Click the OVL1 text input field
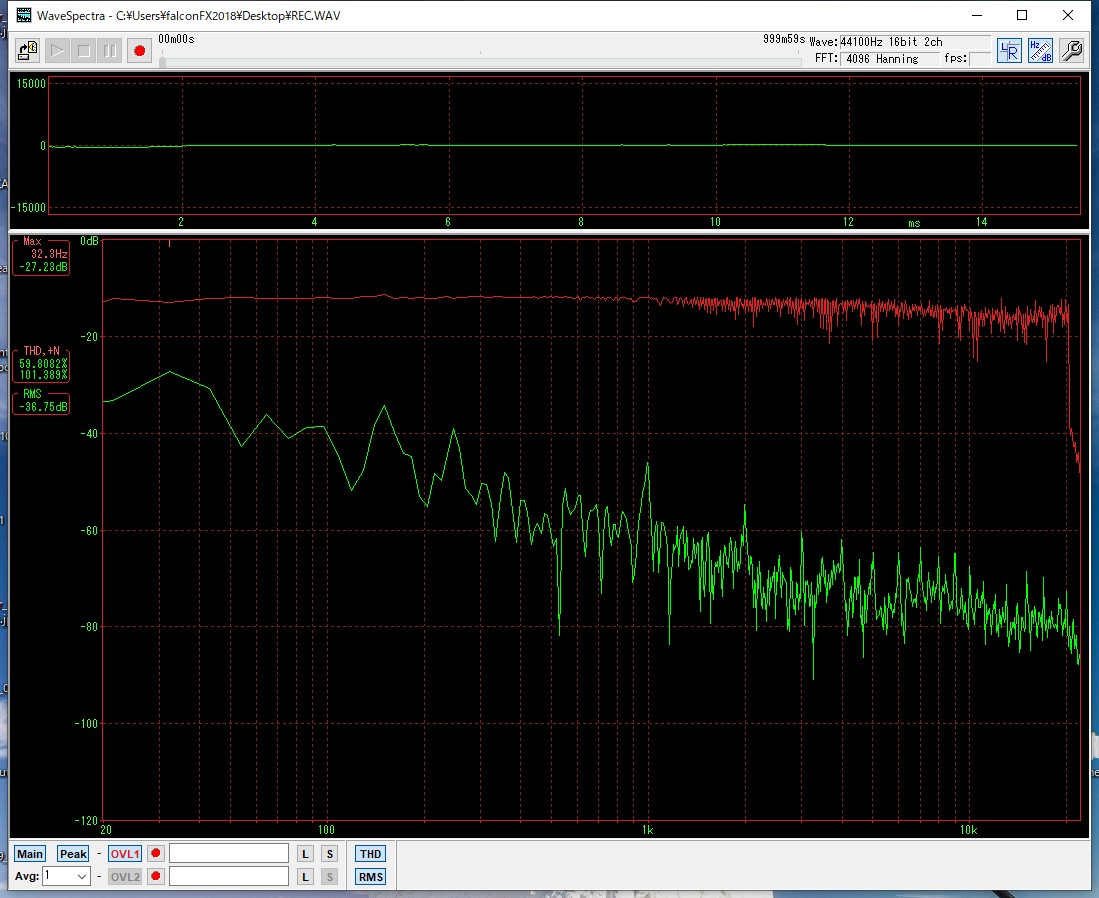Image resolution: width=1099 pixels, height=898 pixels. tap(228, 854)
